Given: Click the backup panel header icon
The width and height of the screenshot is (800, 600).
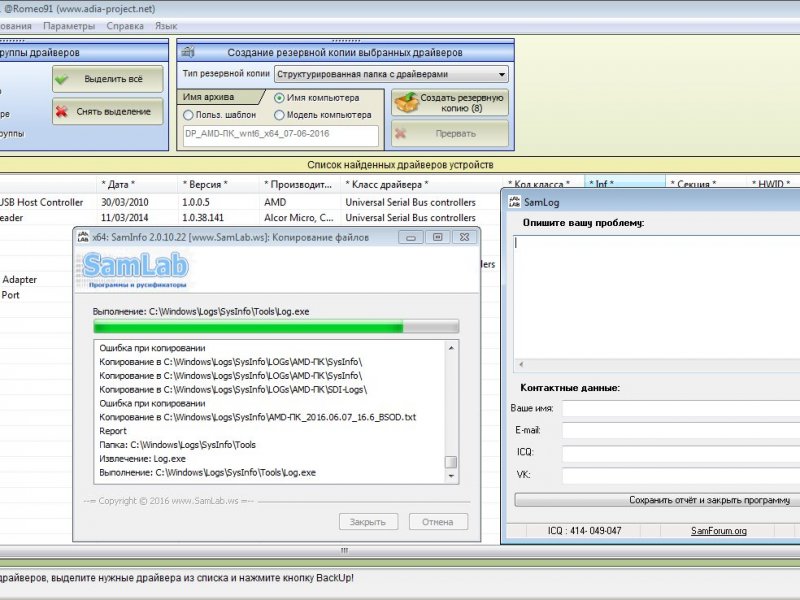Looking at the screenshot, I should pos(188,52).
